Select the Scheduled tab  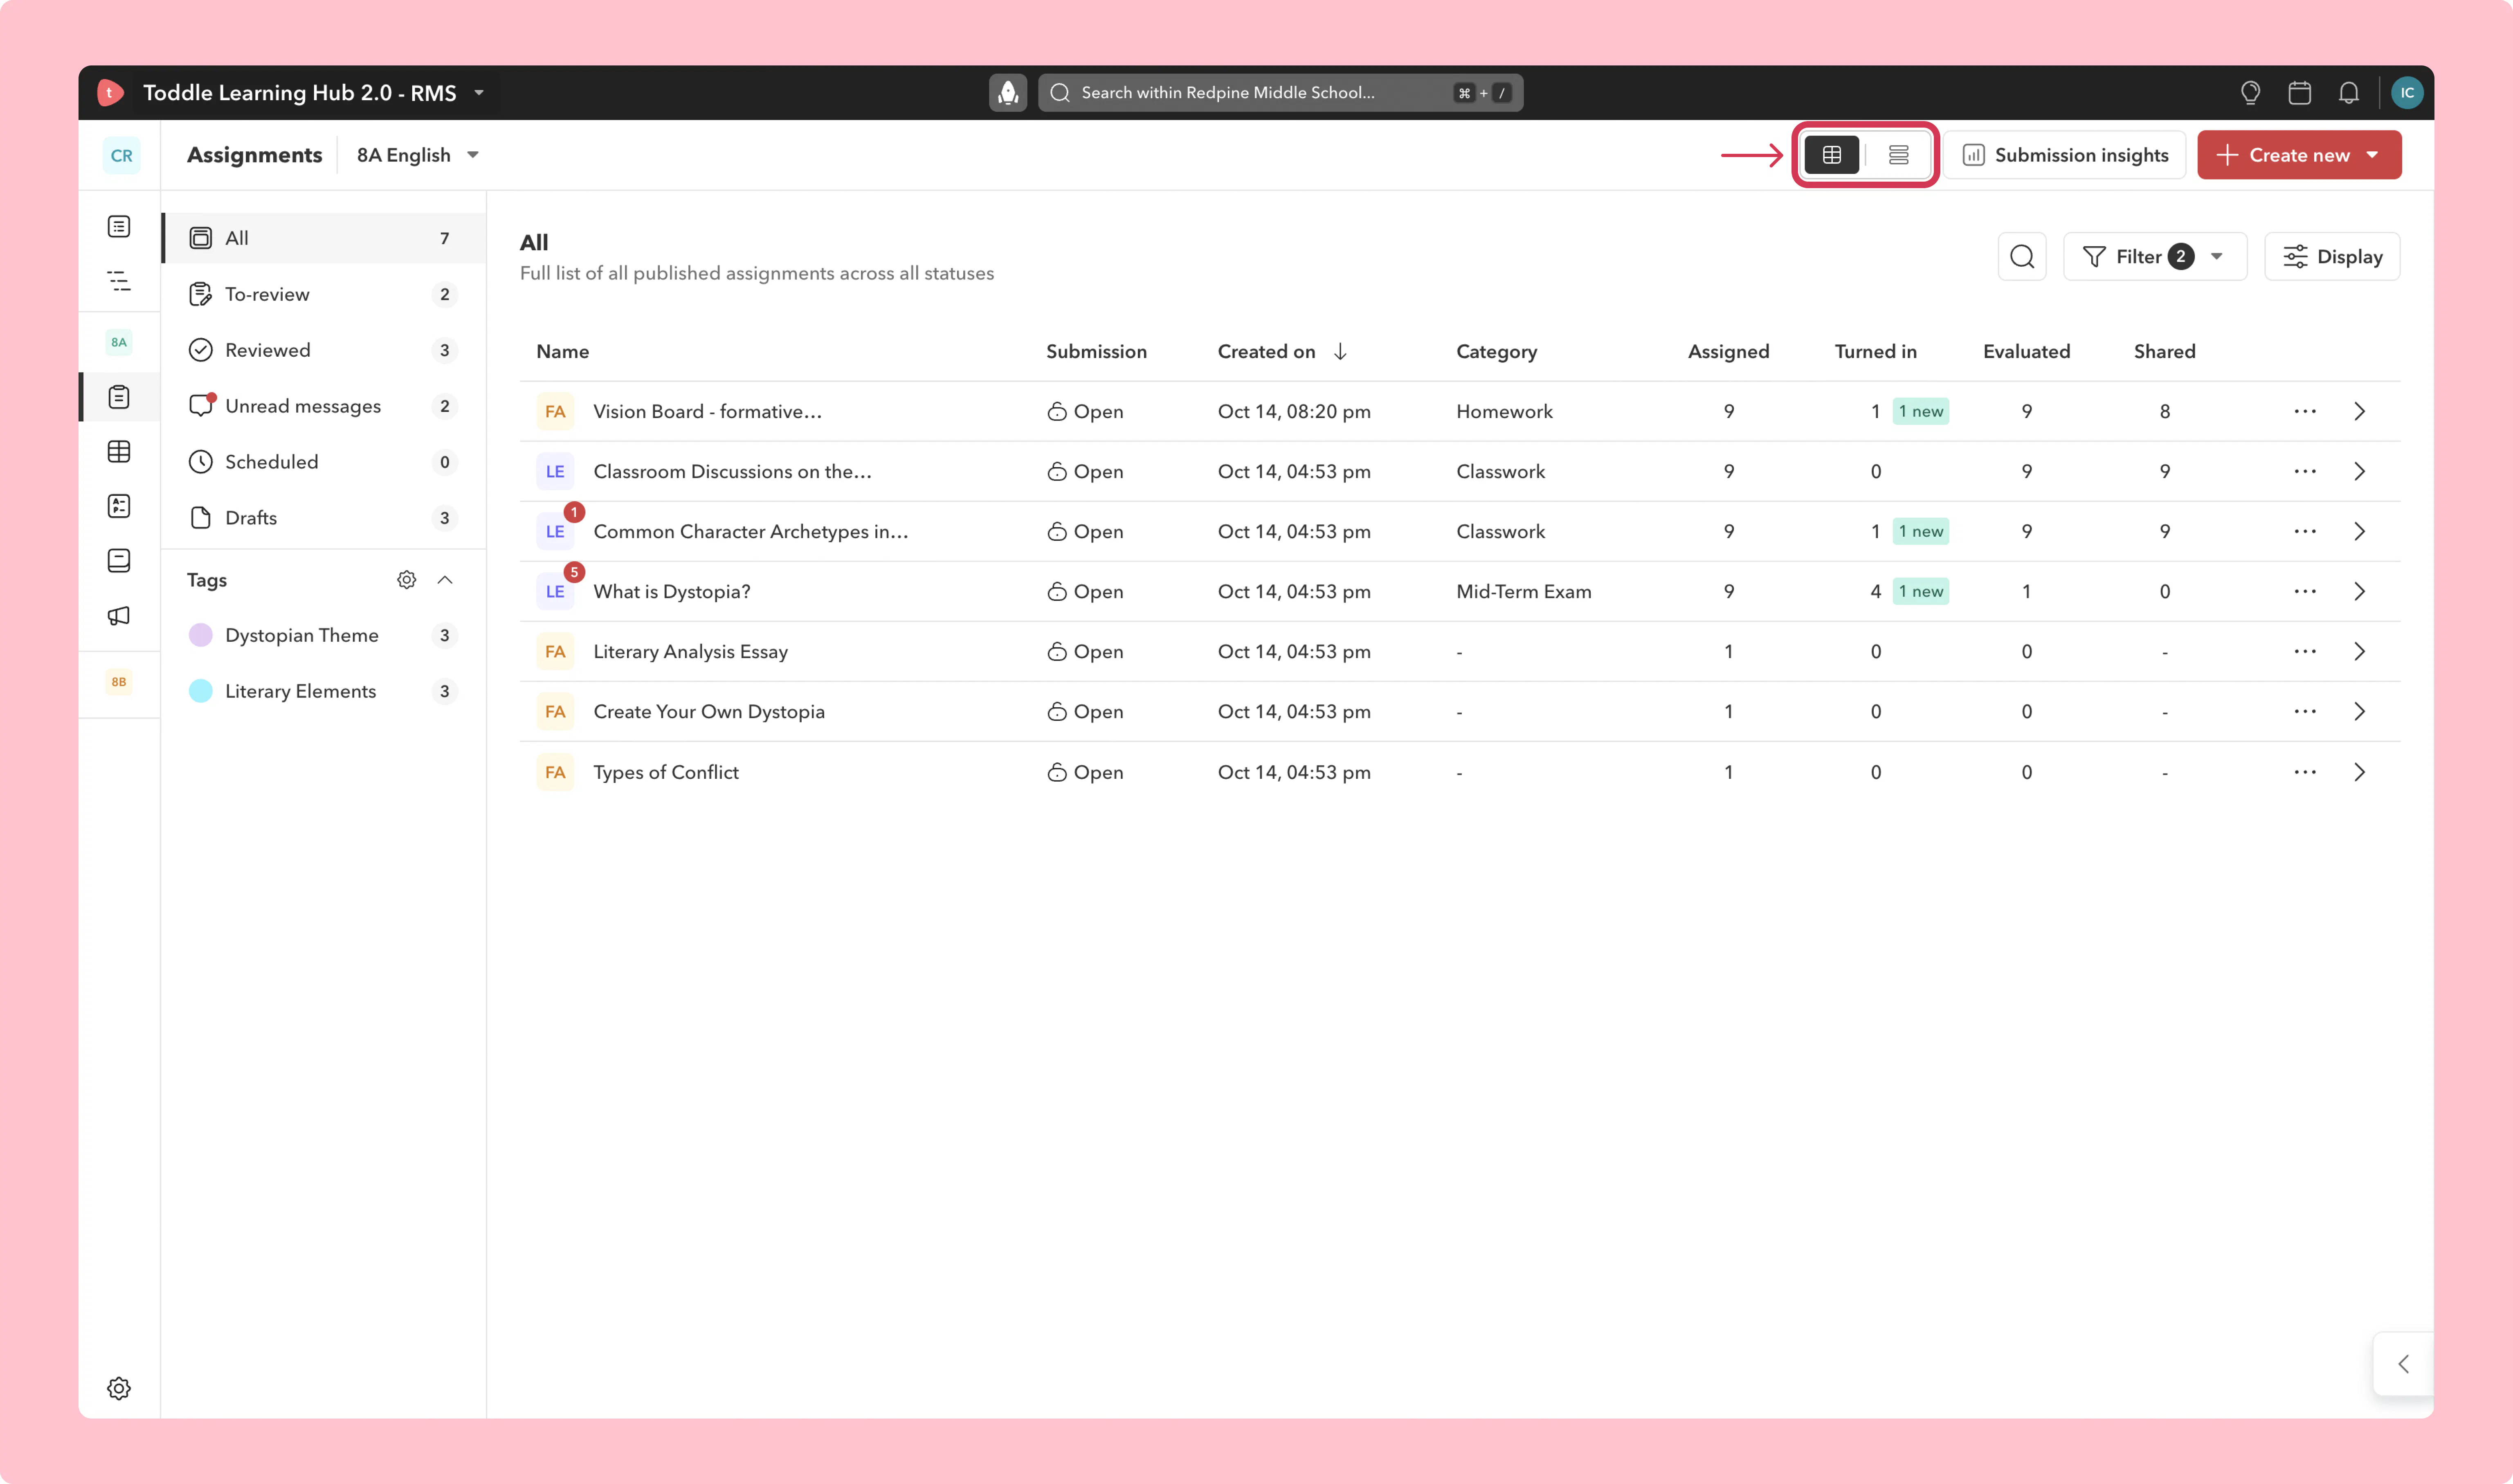[324, 462]
